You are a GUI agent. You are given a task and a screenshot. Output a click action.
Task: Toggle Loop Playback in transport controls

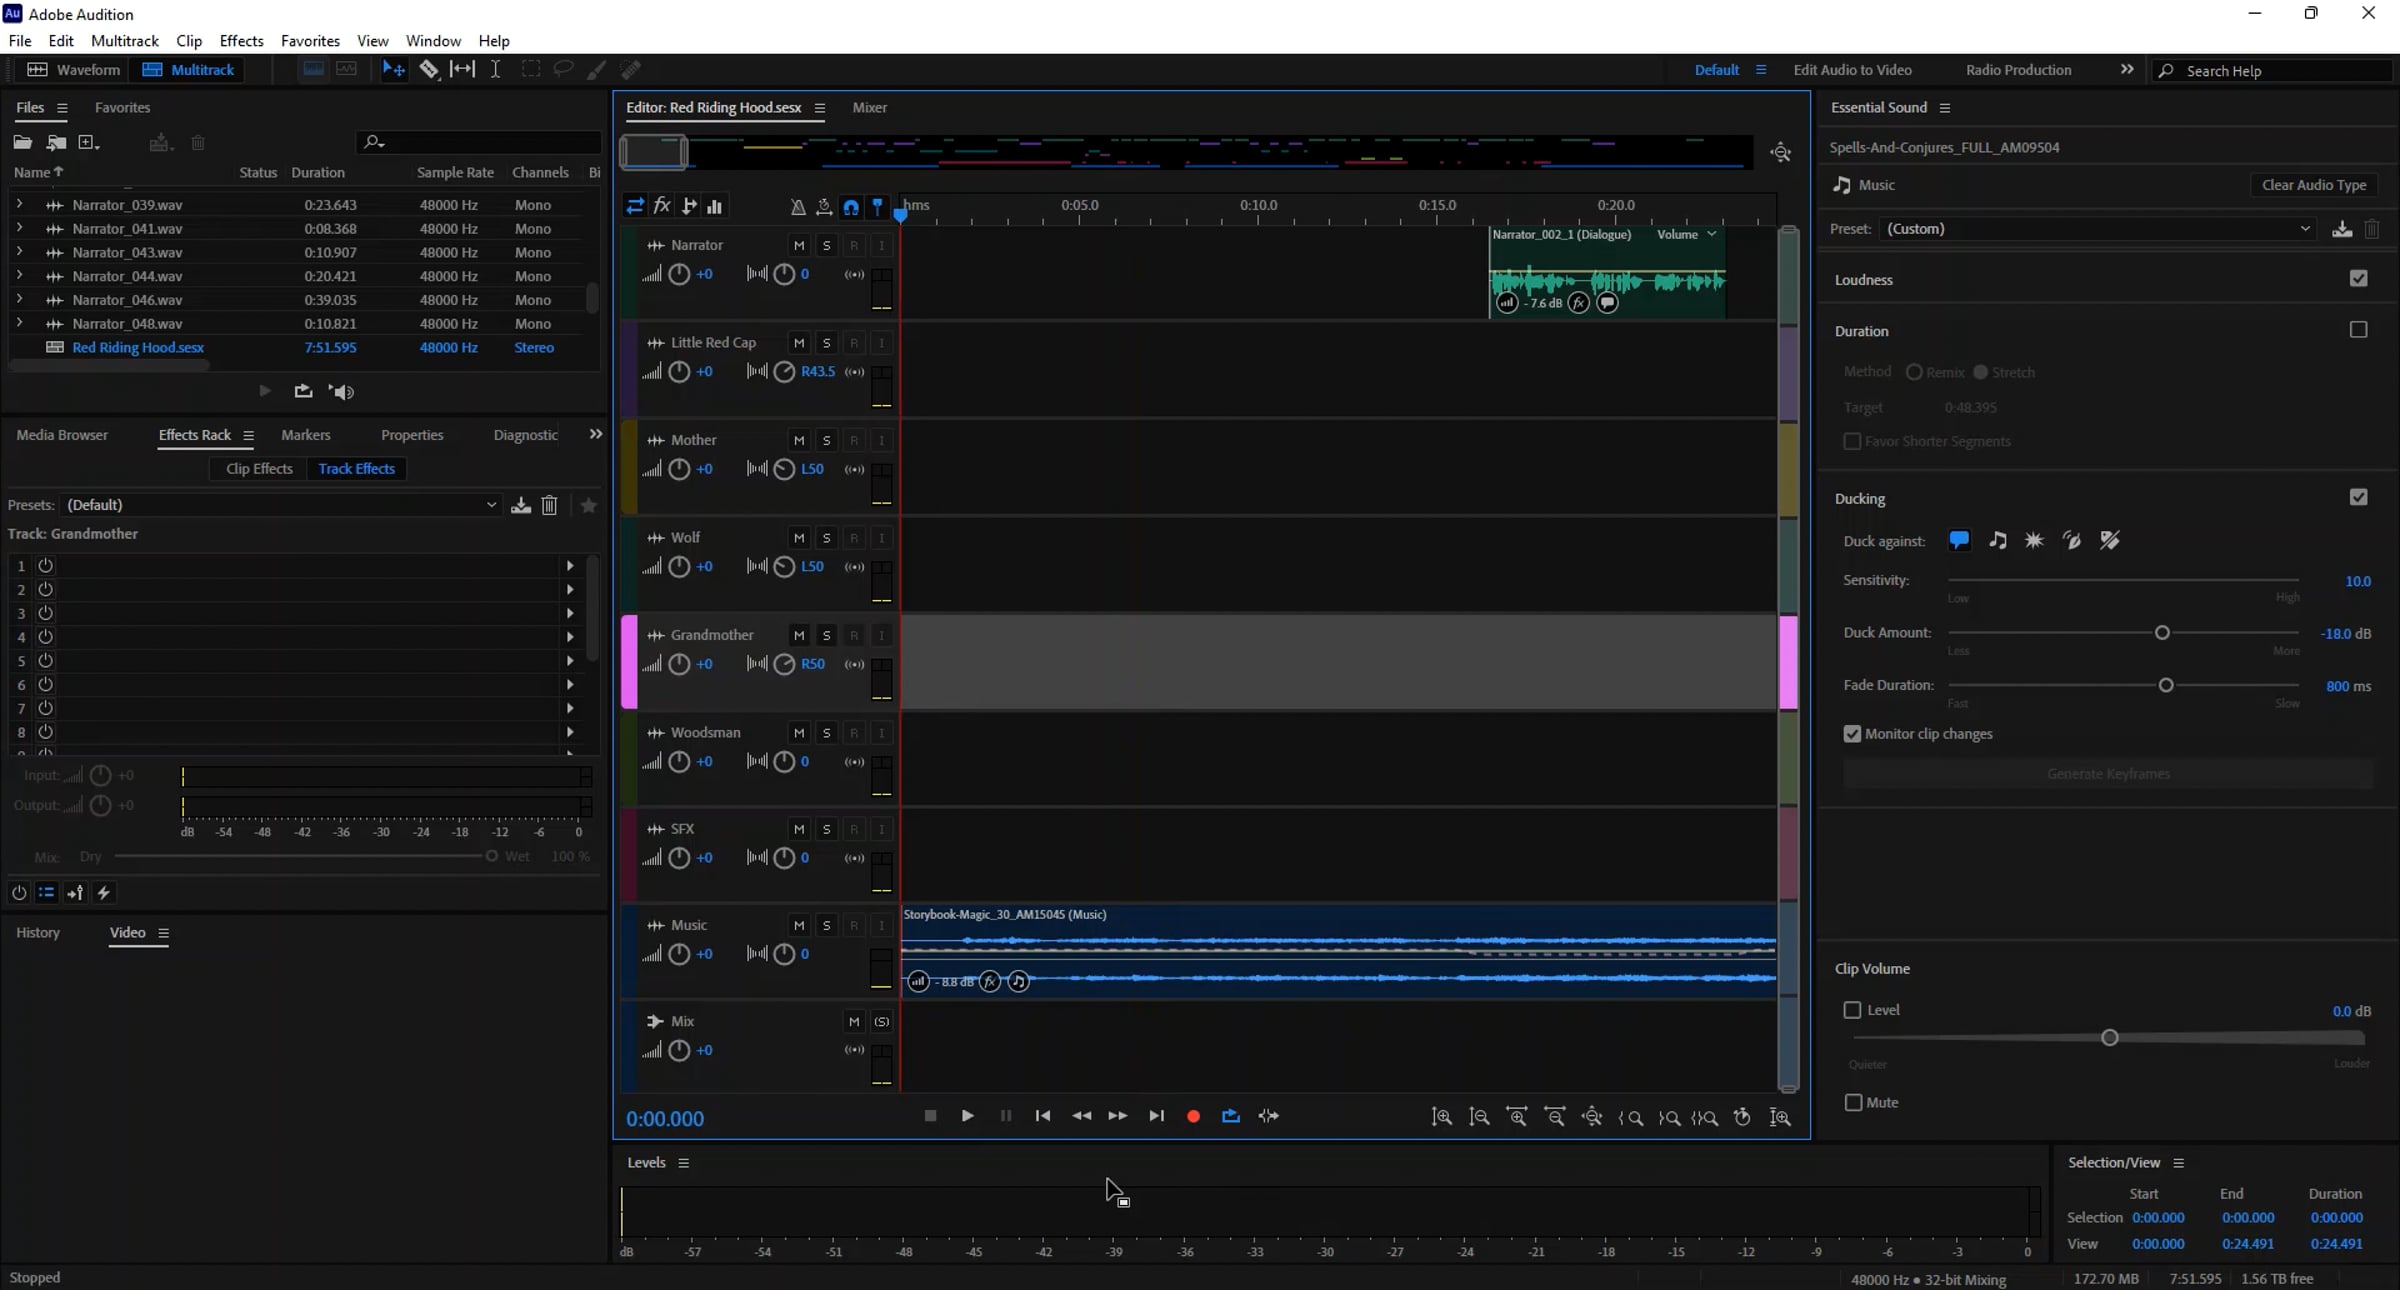[x=1231, y=1116]
